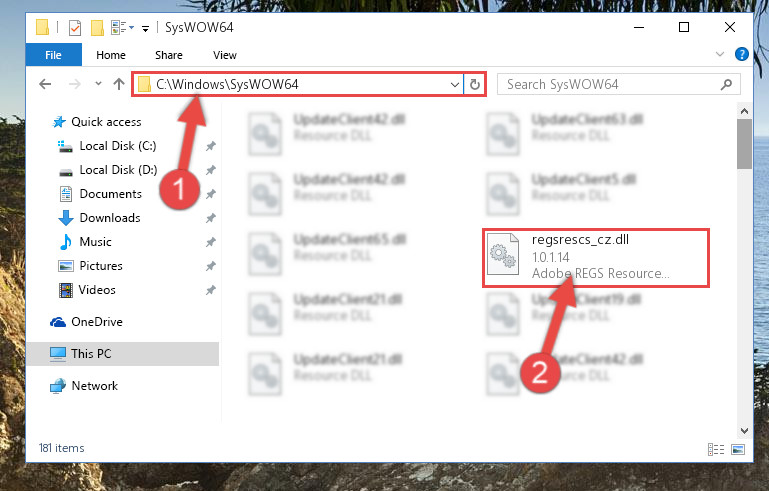769x491 pixels.
Task: Expand the address bar history dropdown
Action: [455, 84]
